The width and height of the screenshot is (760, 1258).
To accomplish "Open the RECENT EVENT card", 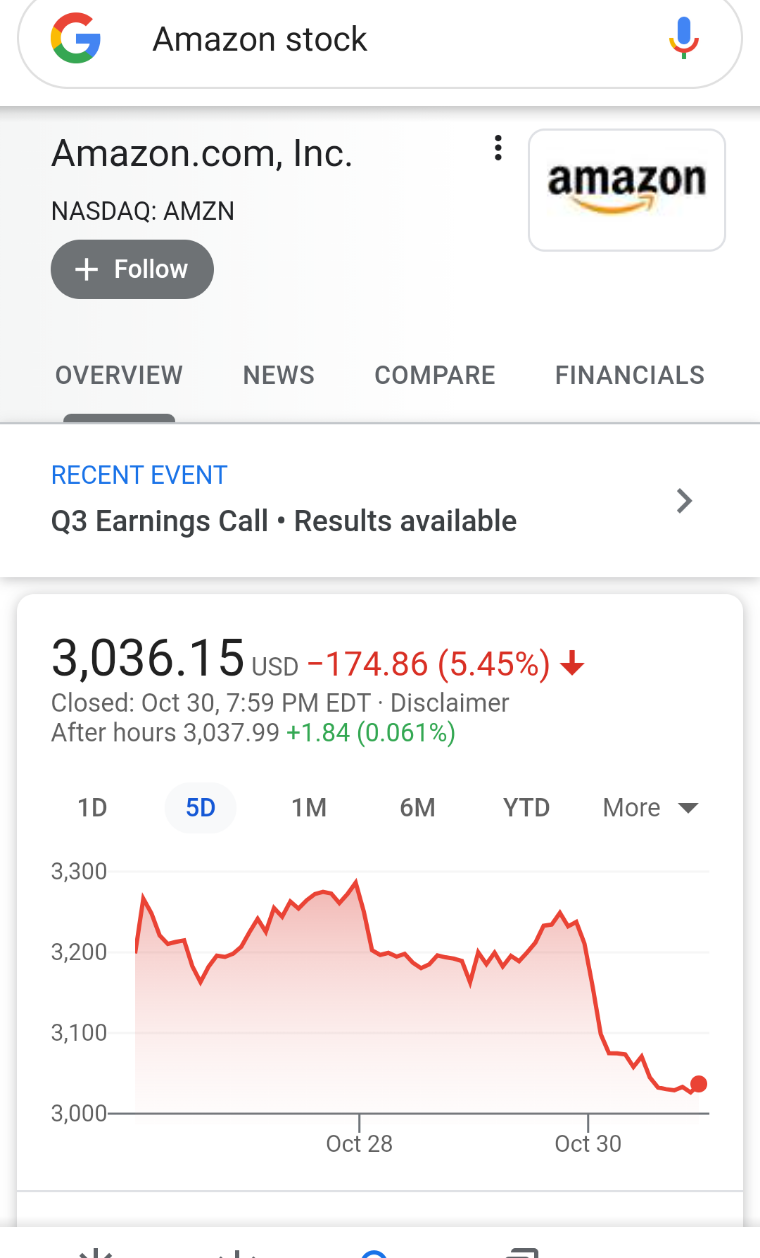I will click(x=380, y=500).
